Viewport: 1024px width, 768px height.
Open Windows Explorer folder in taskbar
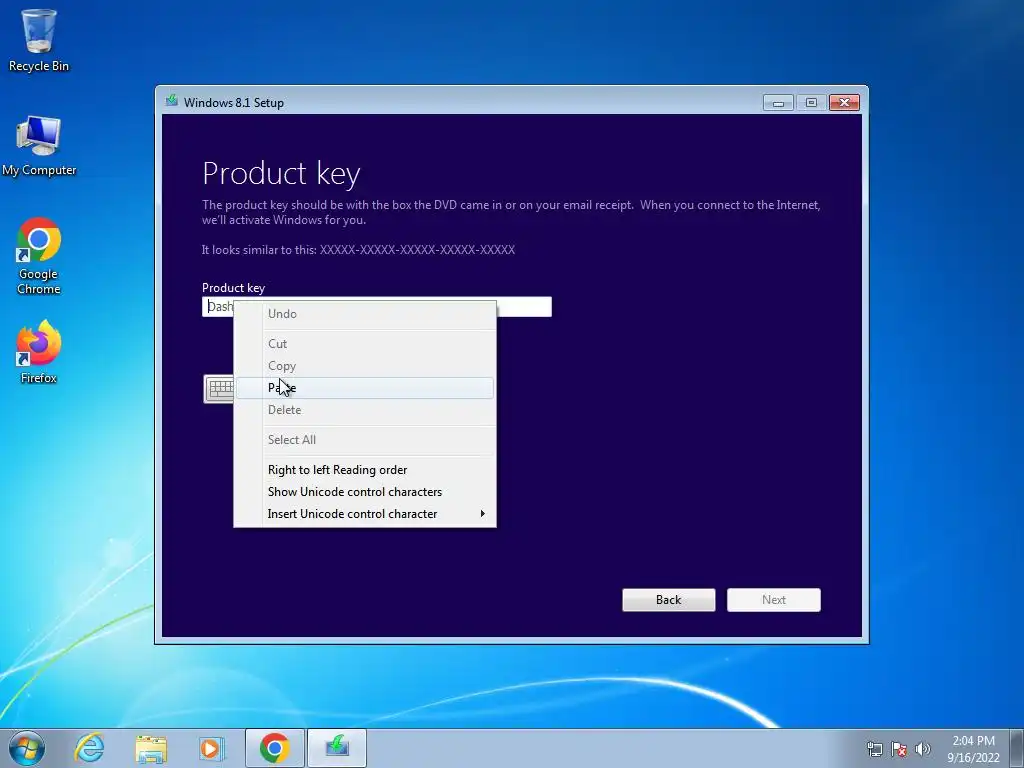[x=151, y=748]
